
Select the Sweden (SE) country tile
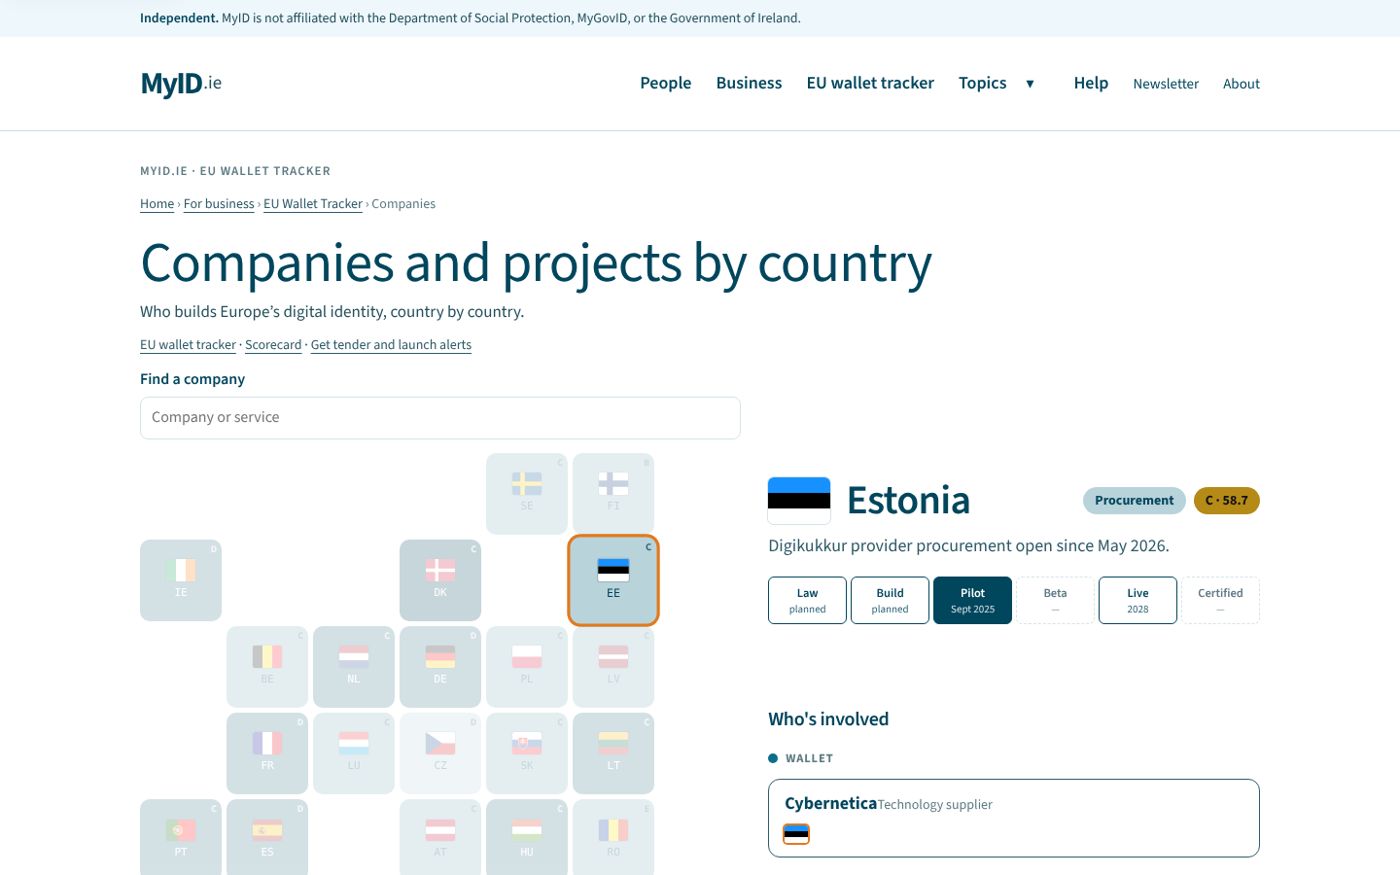[527, 493]
